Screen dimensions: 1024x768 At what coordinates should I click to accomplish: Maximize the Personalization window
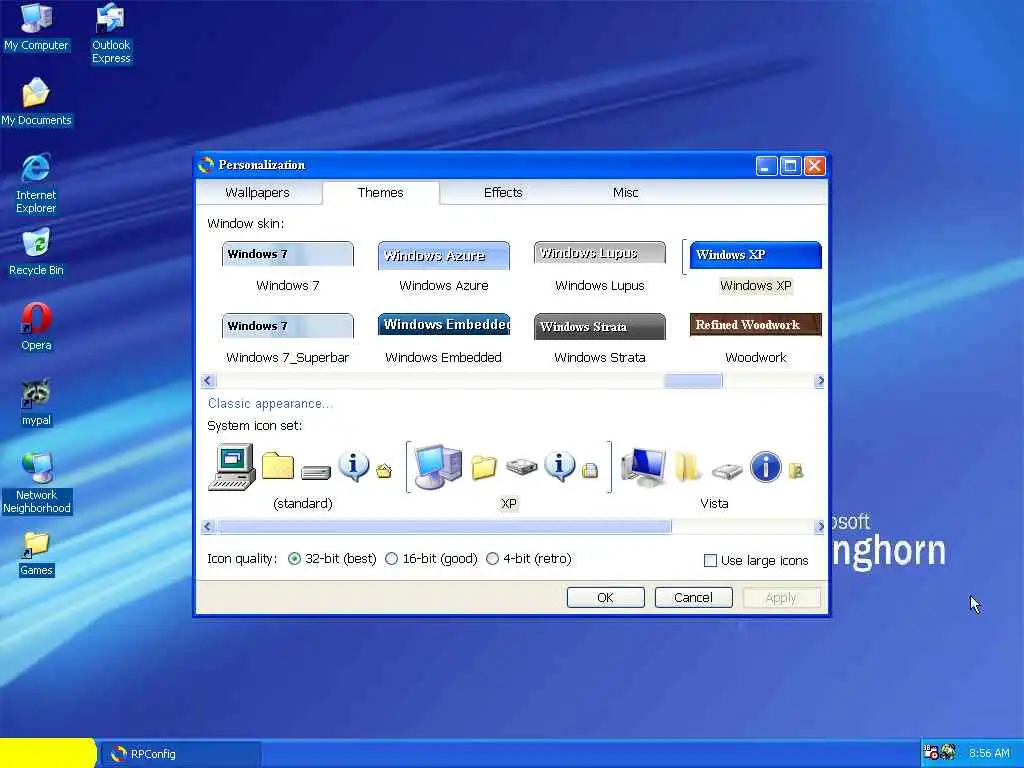click(x=790, y=166)
